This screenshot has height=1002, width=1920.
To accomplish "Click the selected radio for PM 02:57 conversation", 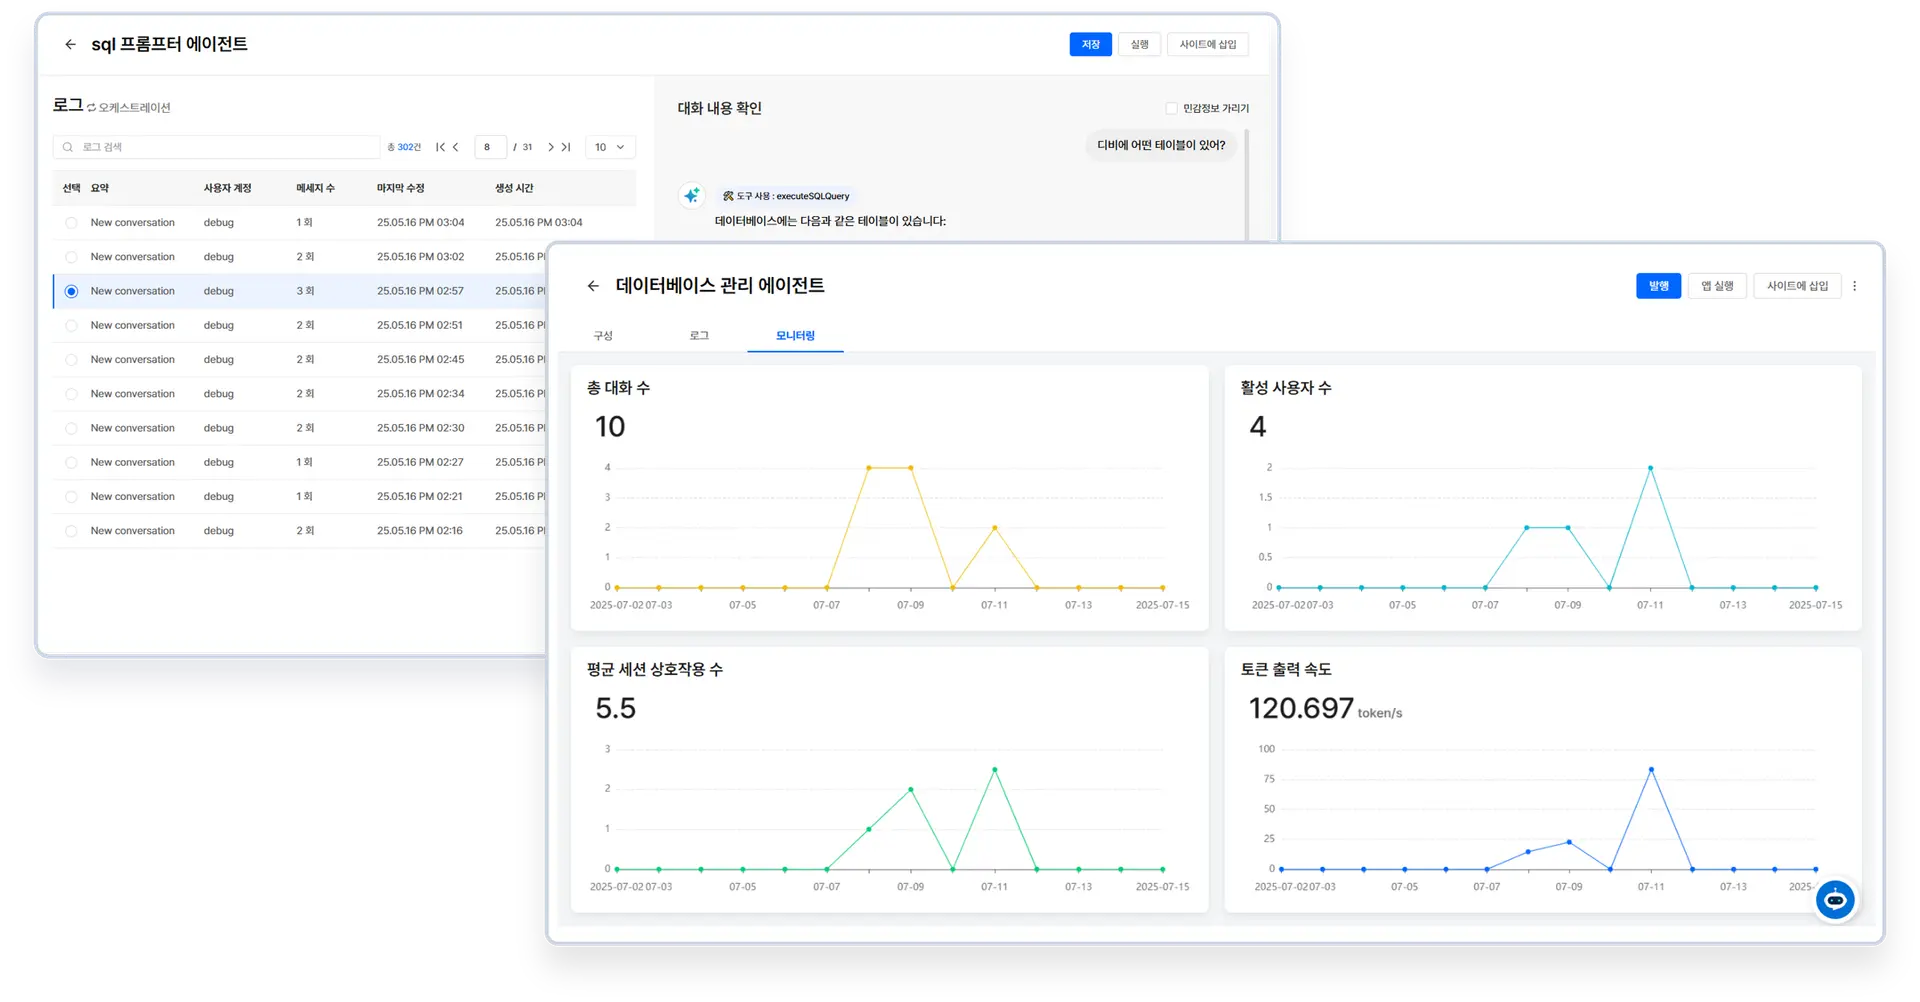I will coord(71,291).
